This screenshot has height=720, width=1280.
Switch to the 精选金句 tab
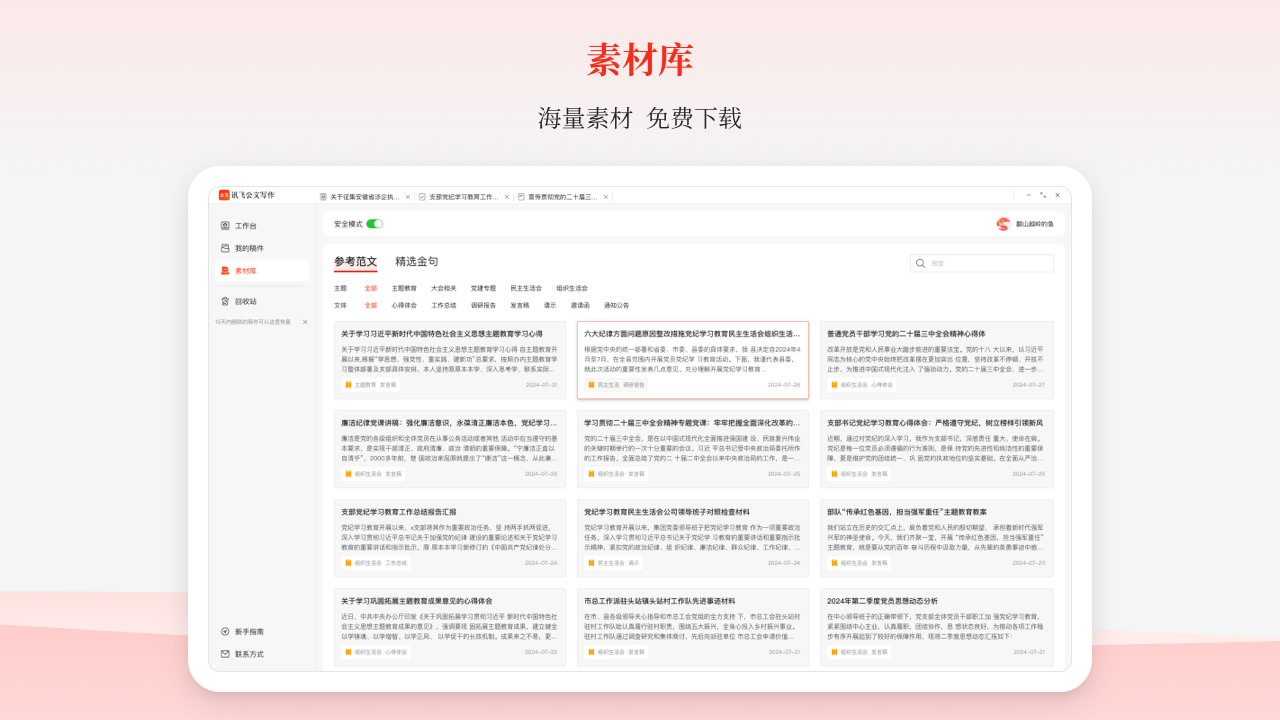(x=418, y=262)
